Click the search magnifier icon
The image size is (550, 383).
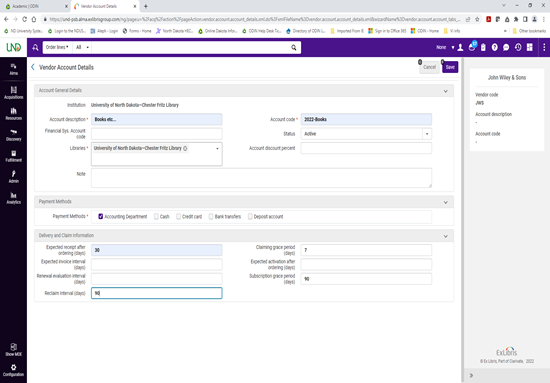(x=294, y=47)
